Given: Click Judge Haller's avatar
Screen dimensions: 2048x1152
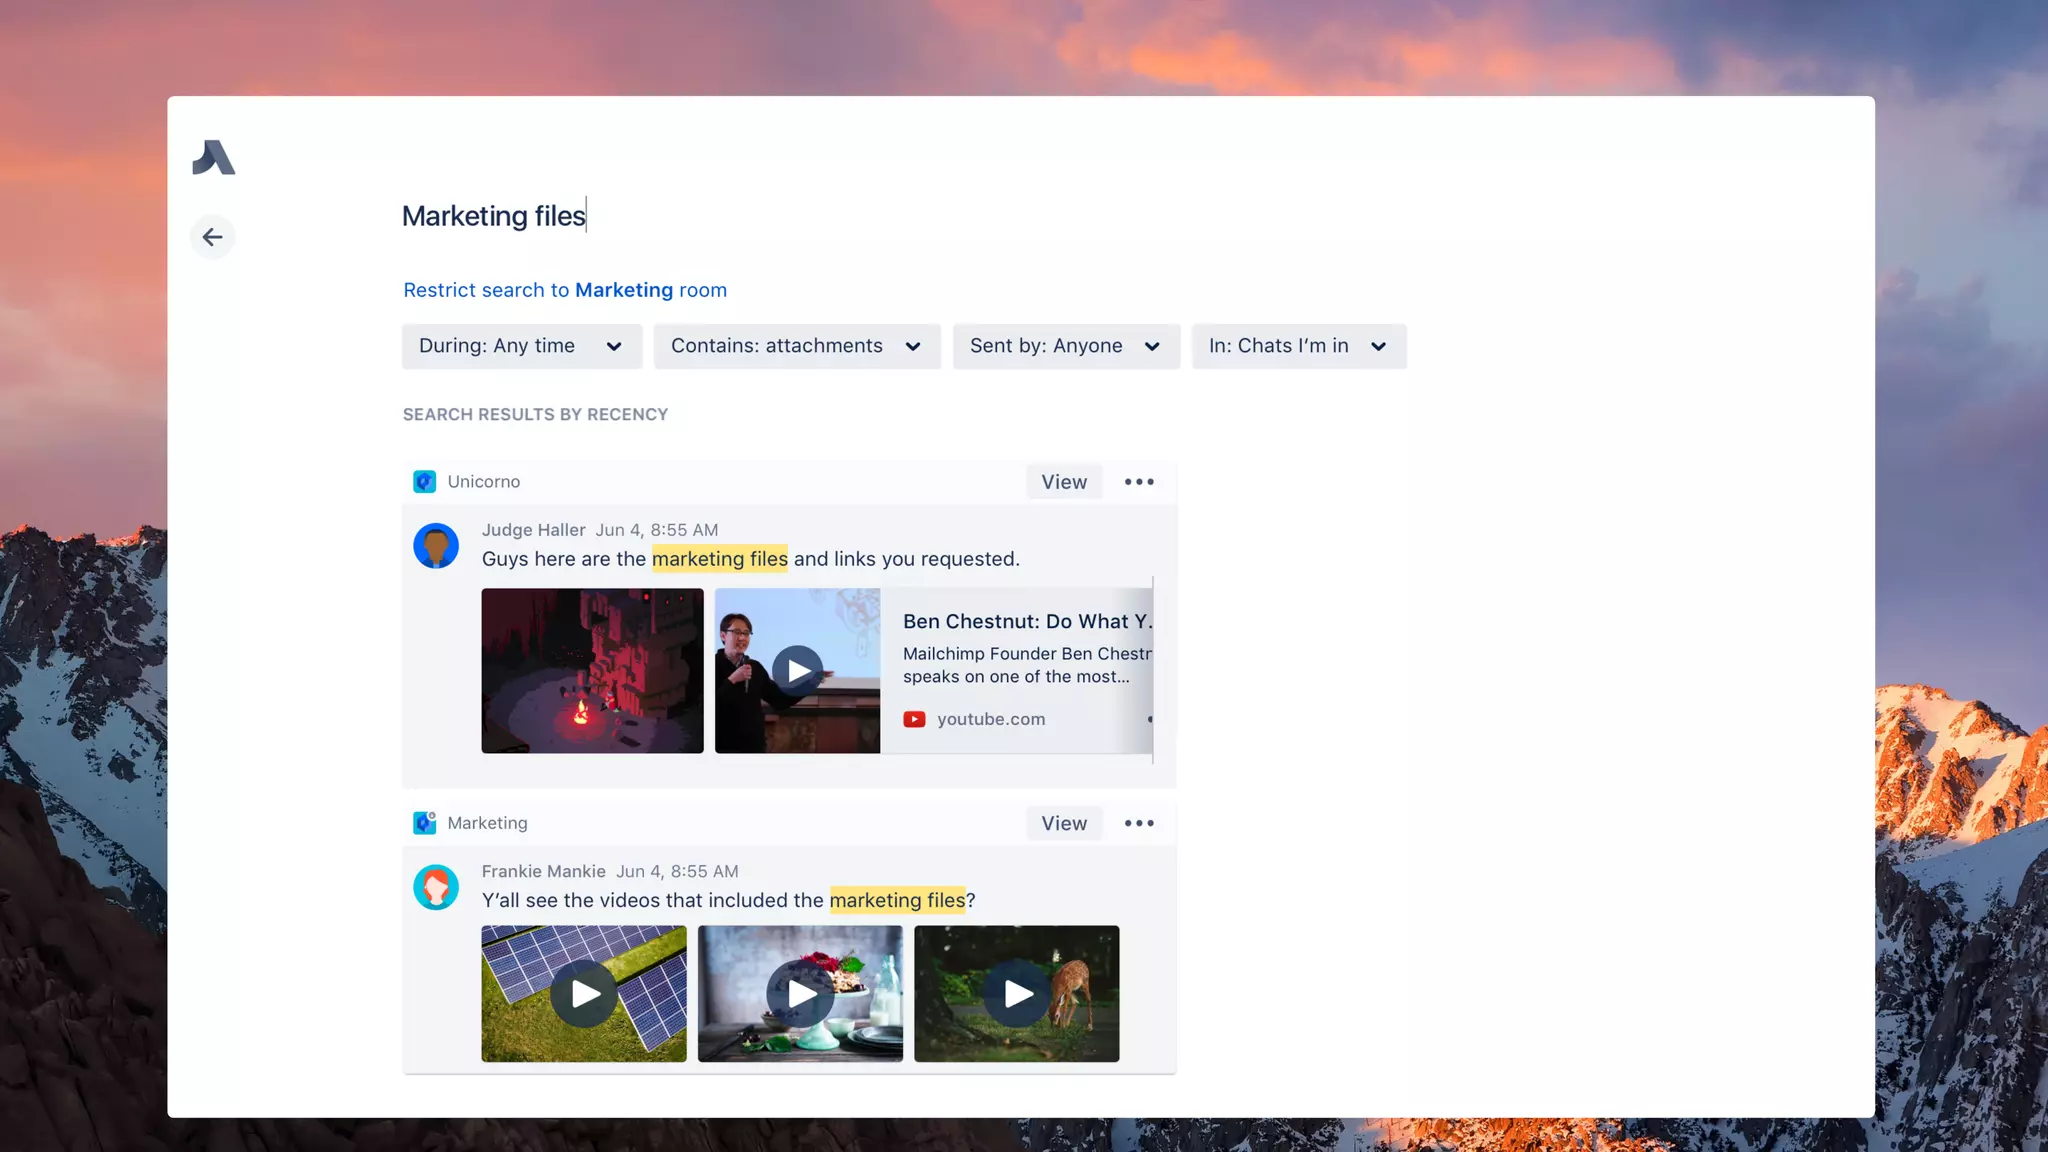Looking at the screenshot, I should pos(436,546).
